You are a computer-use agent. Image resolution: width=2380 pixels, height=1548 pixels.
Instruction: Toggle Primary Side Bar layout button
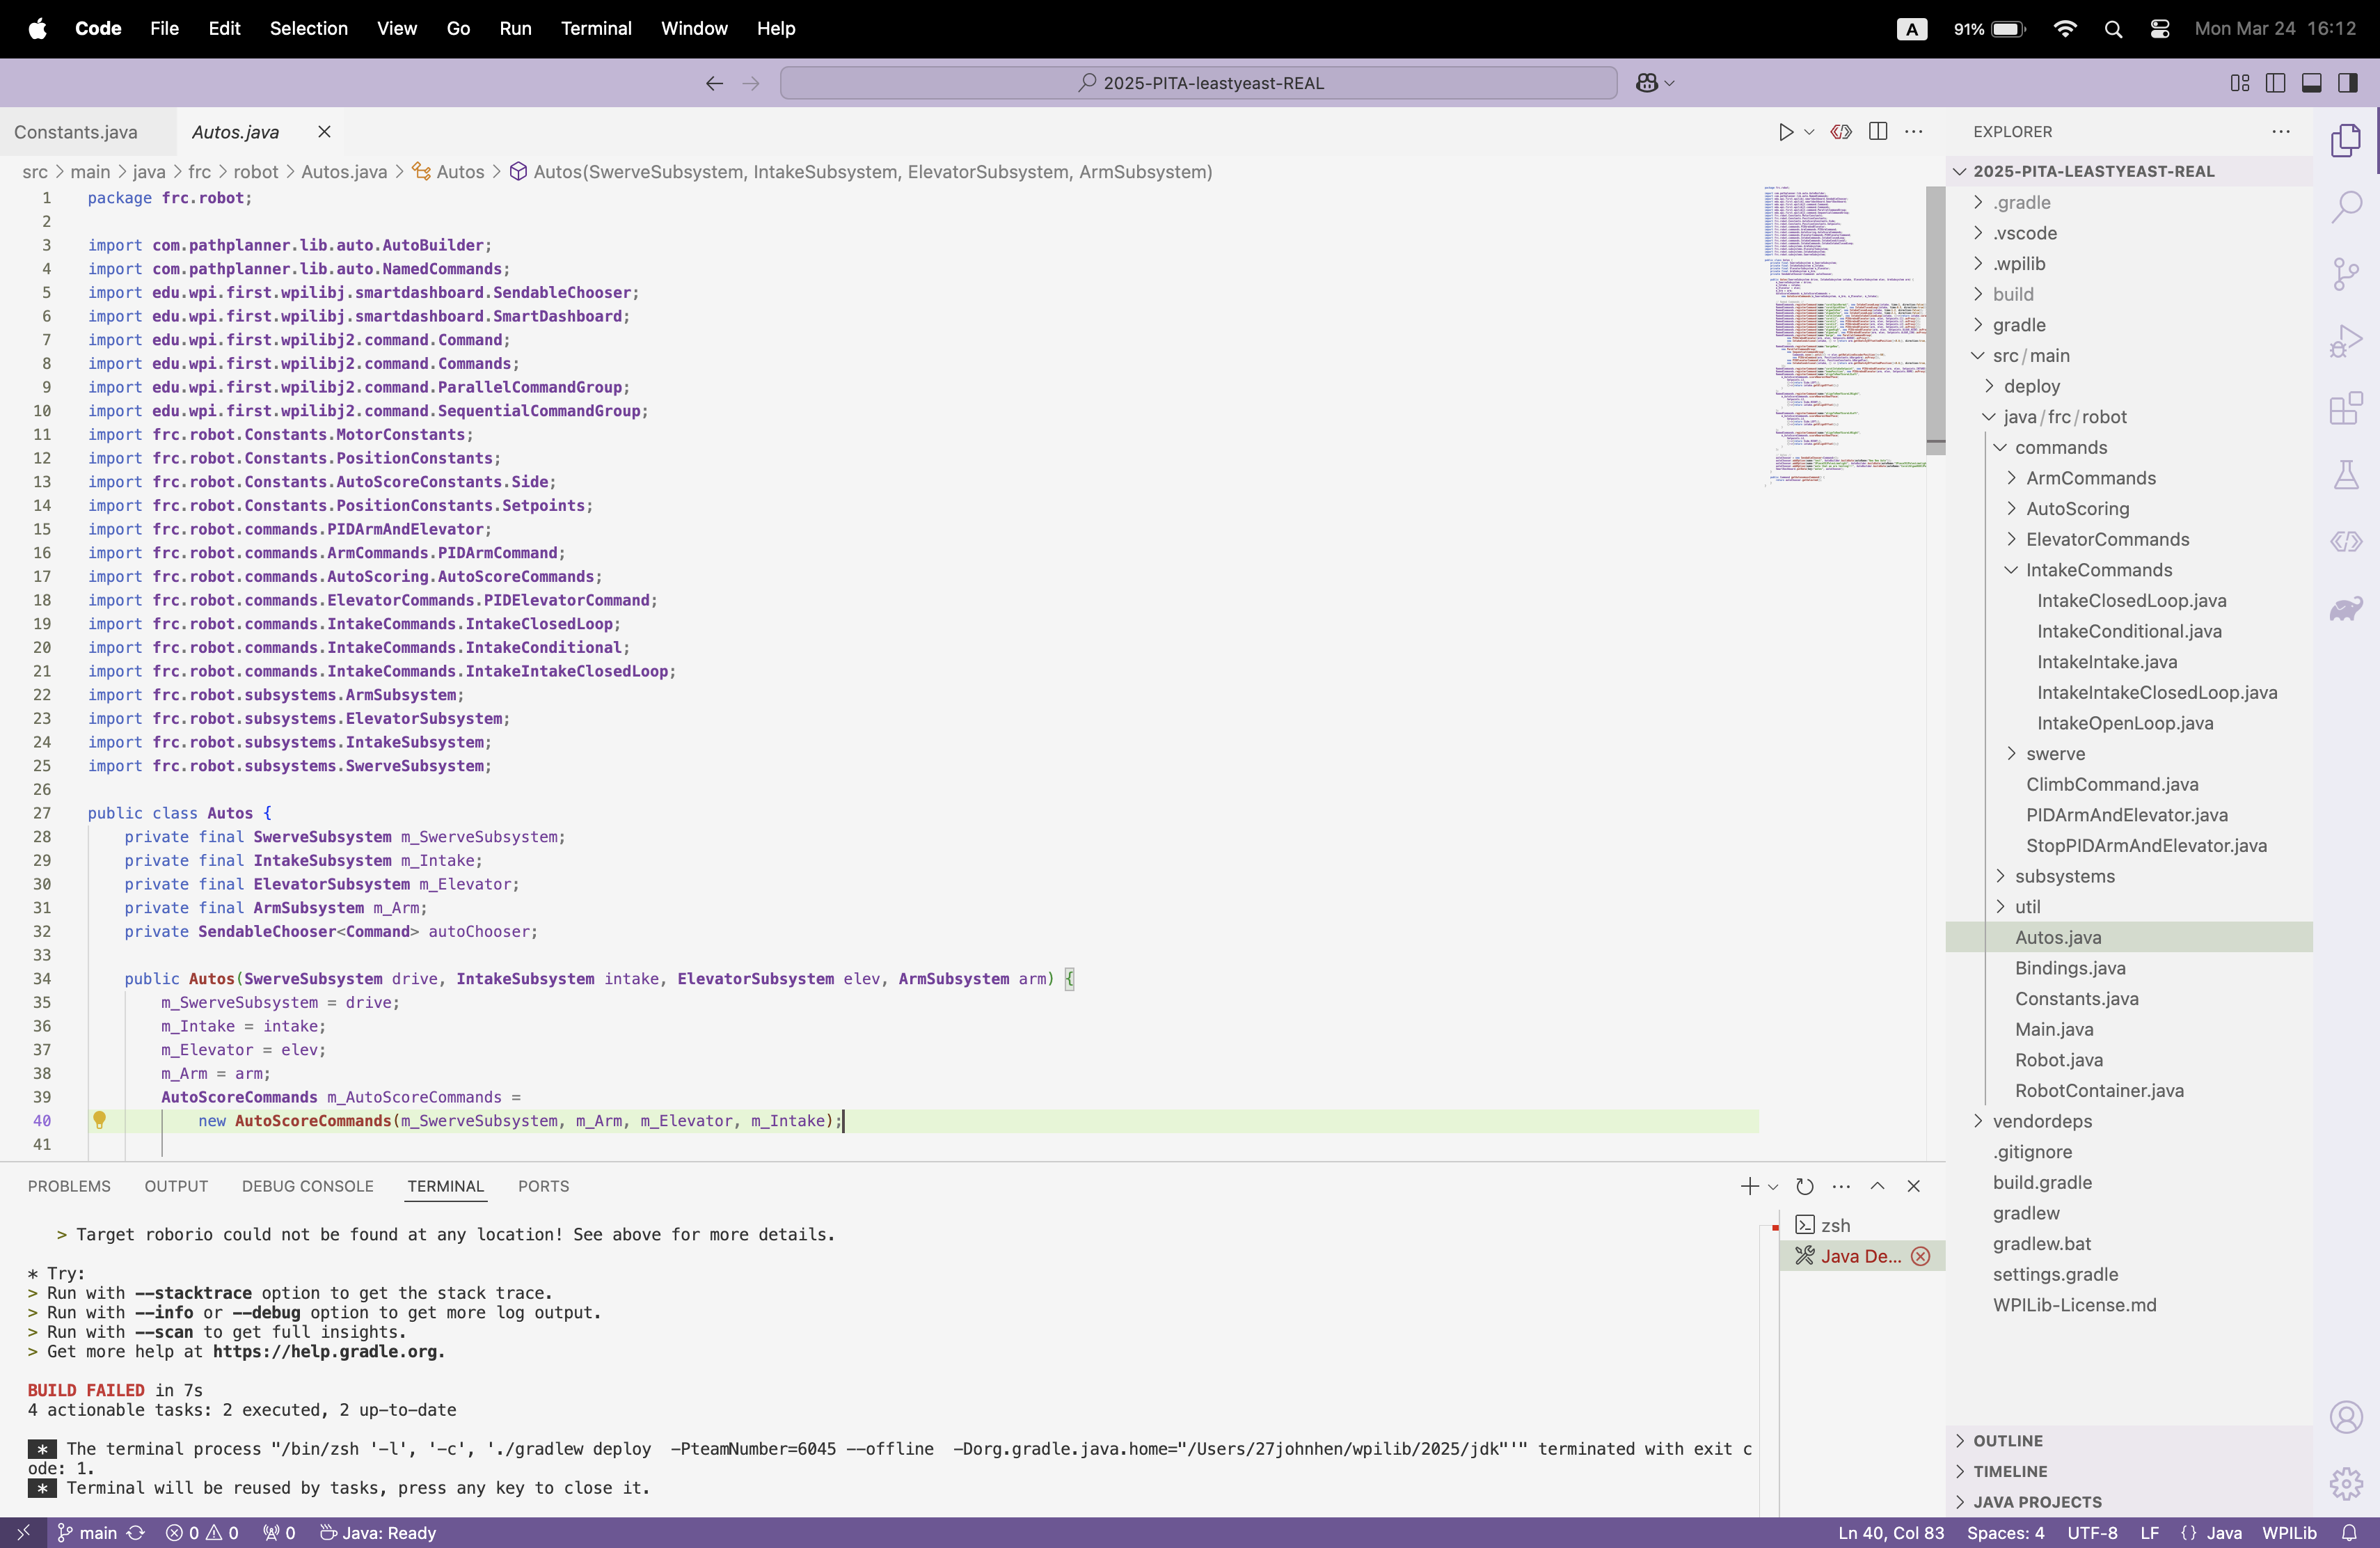pyautogui.click(x=2275, y=83)
